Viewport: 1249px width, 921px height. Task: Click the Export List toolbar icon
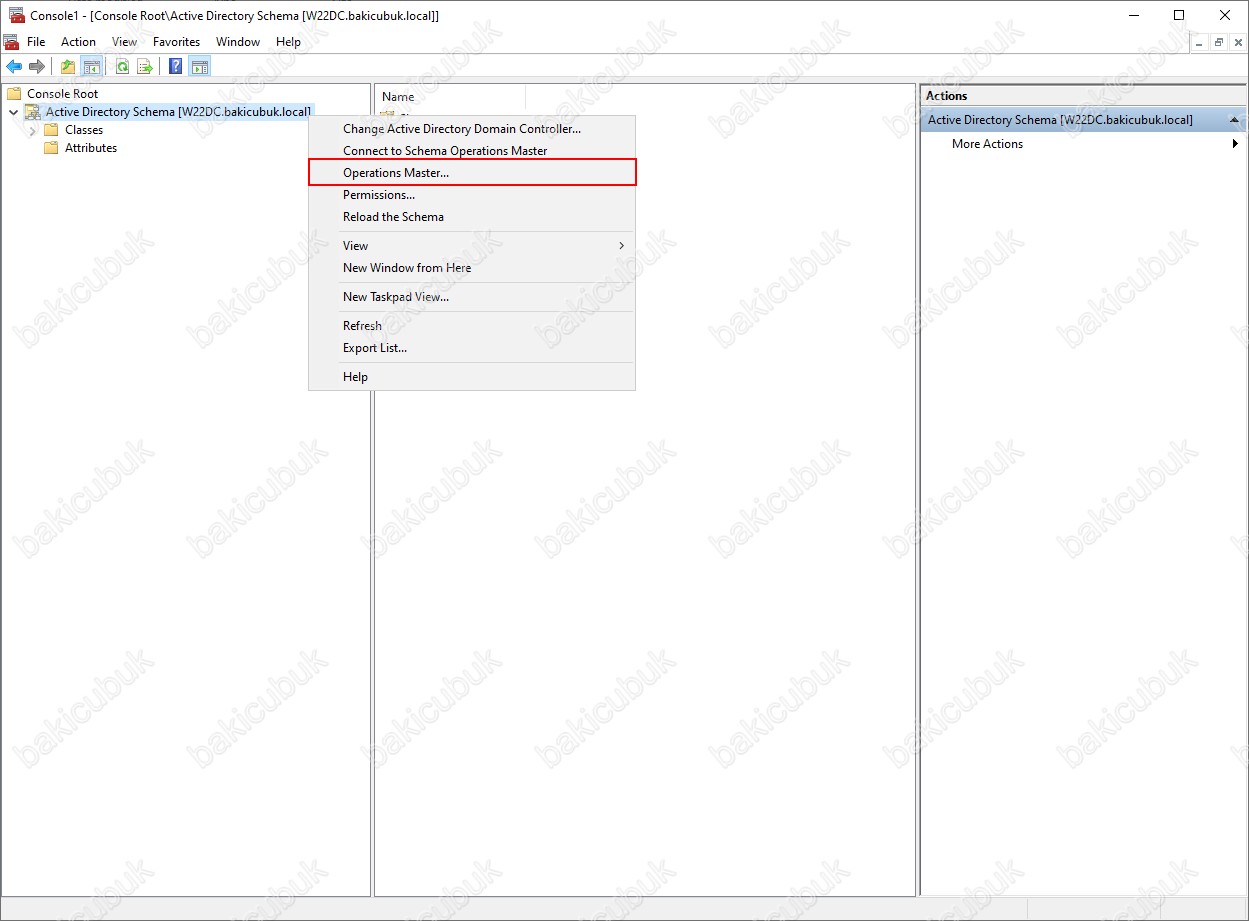coord(144,67)
